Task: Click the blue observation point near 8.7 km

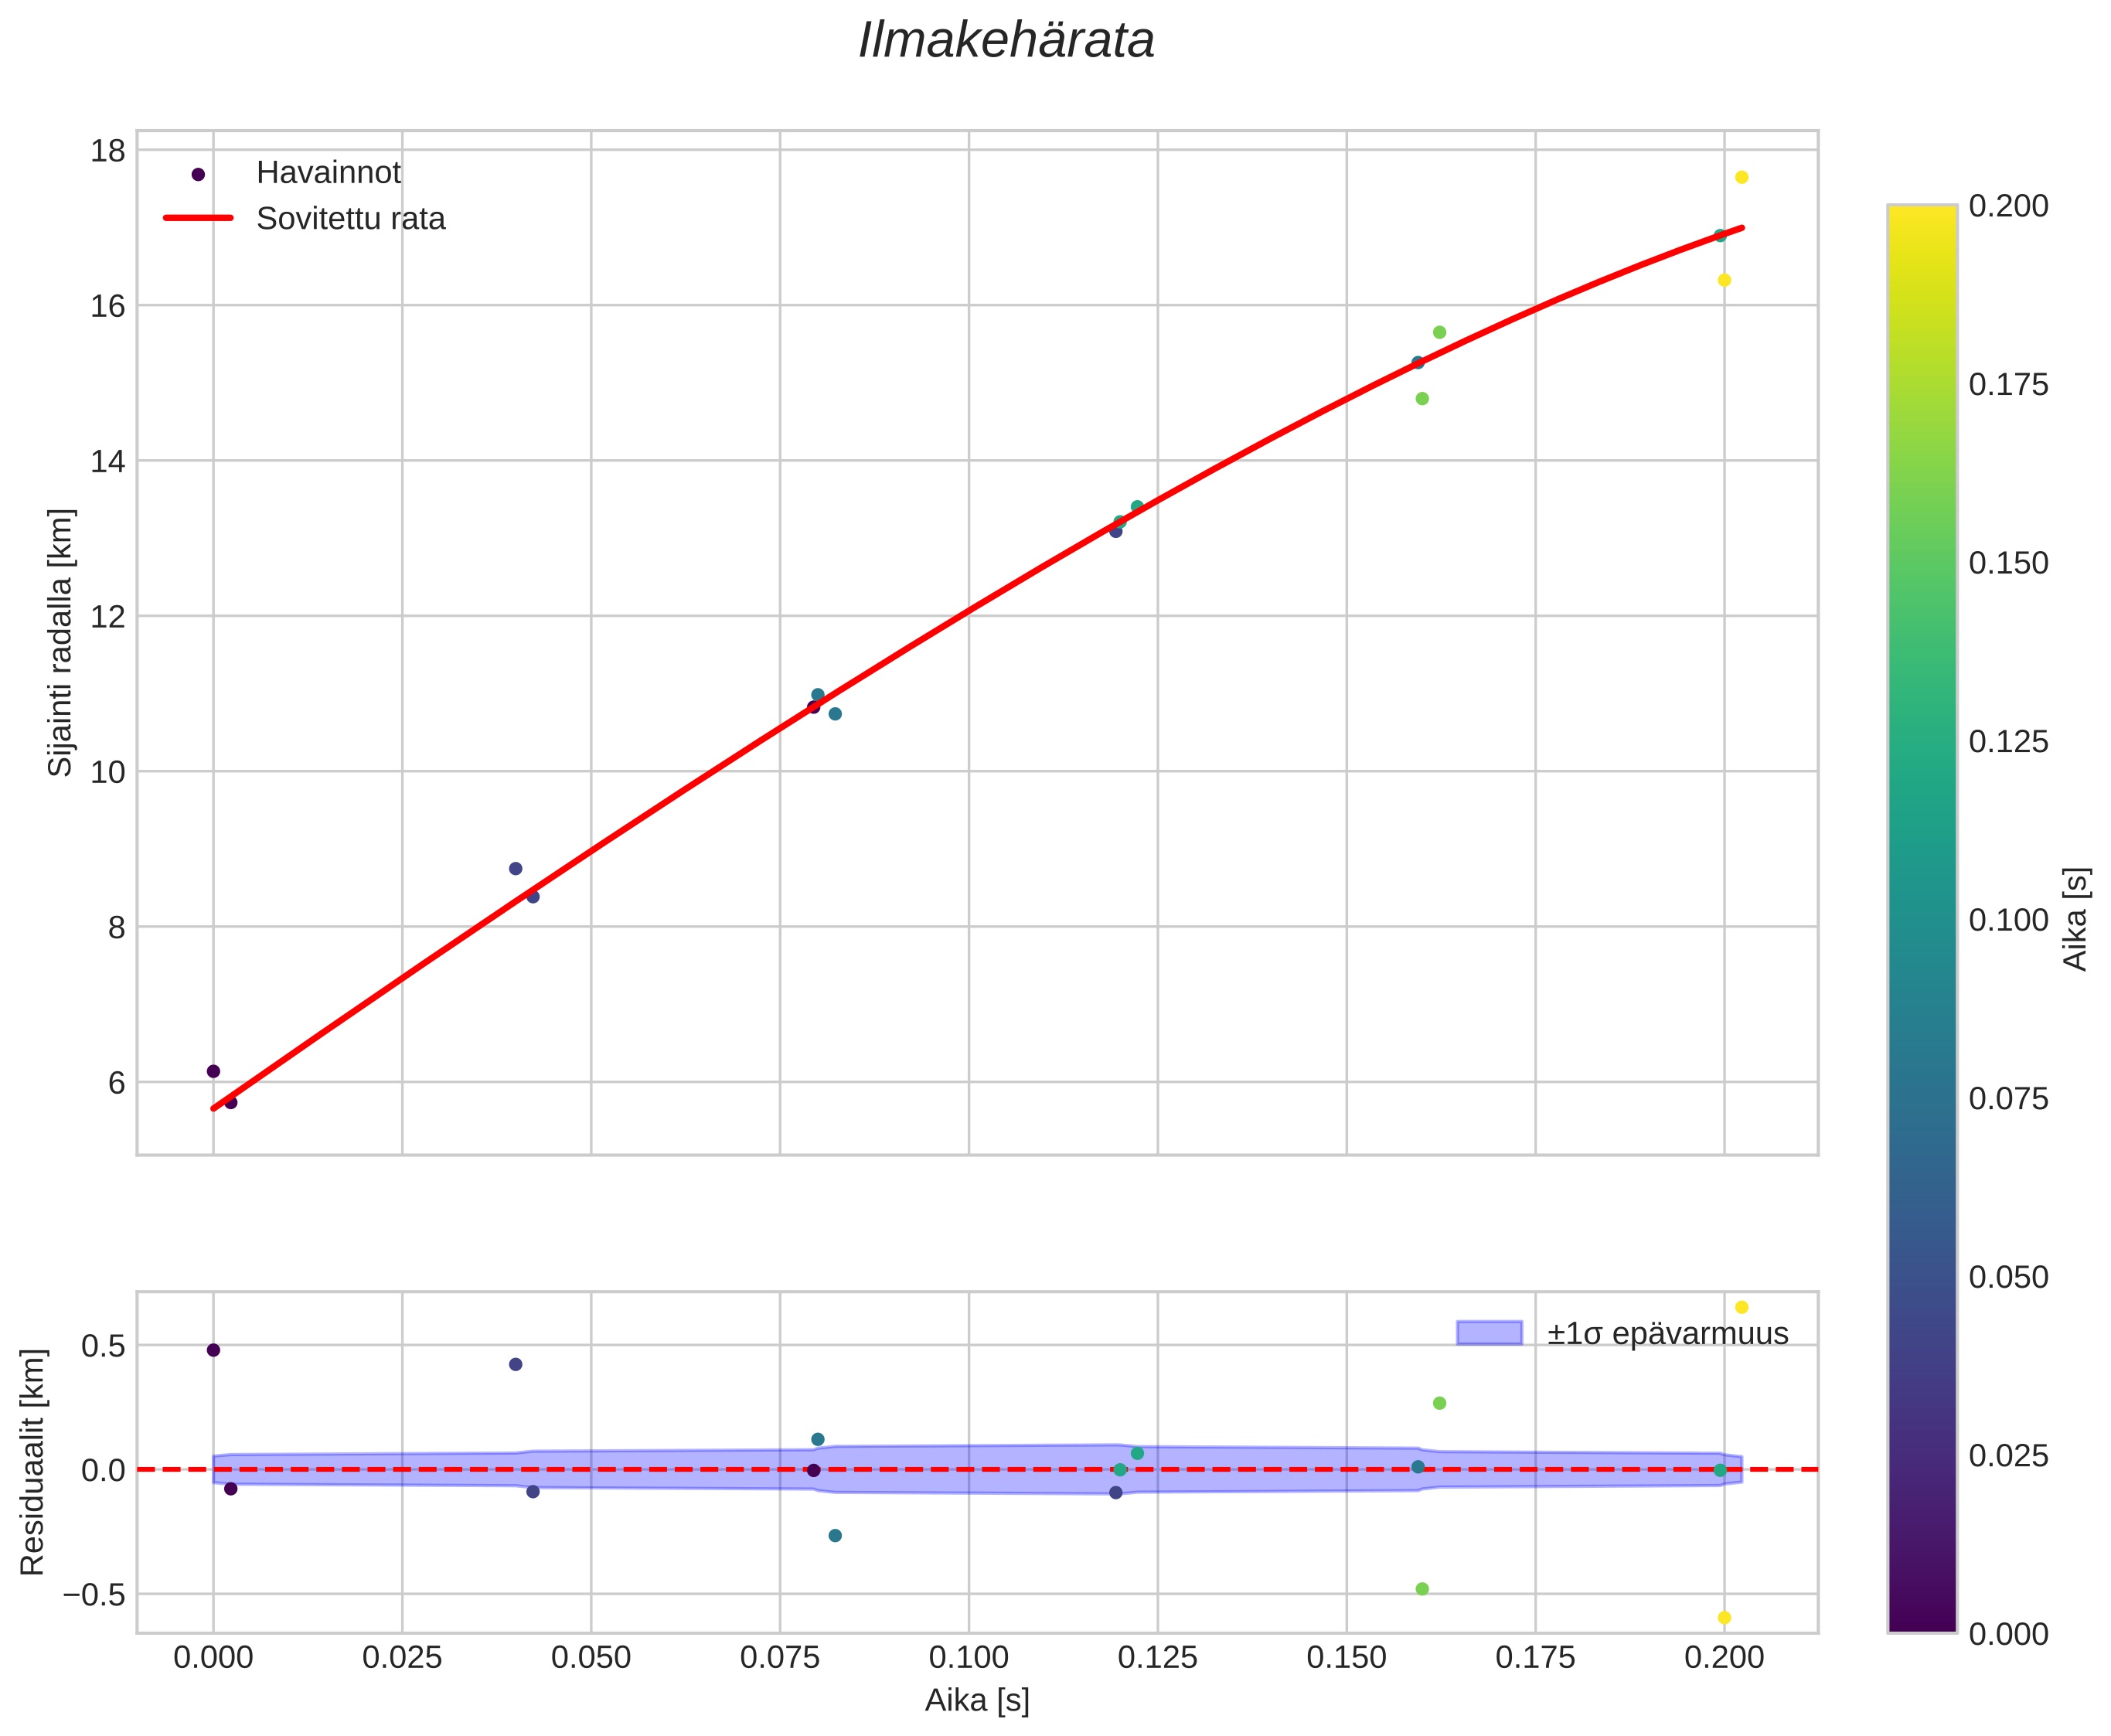Action: 515,868
